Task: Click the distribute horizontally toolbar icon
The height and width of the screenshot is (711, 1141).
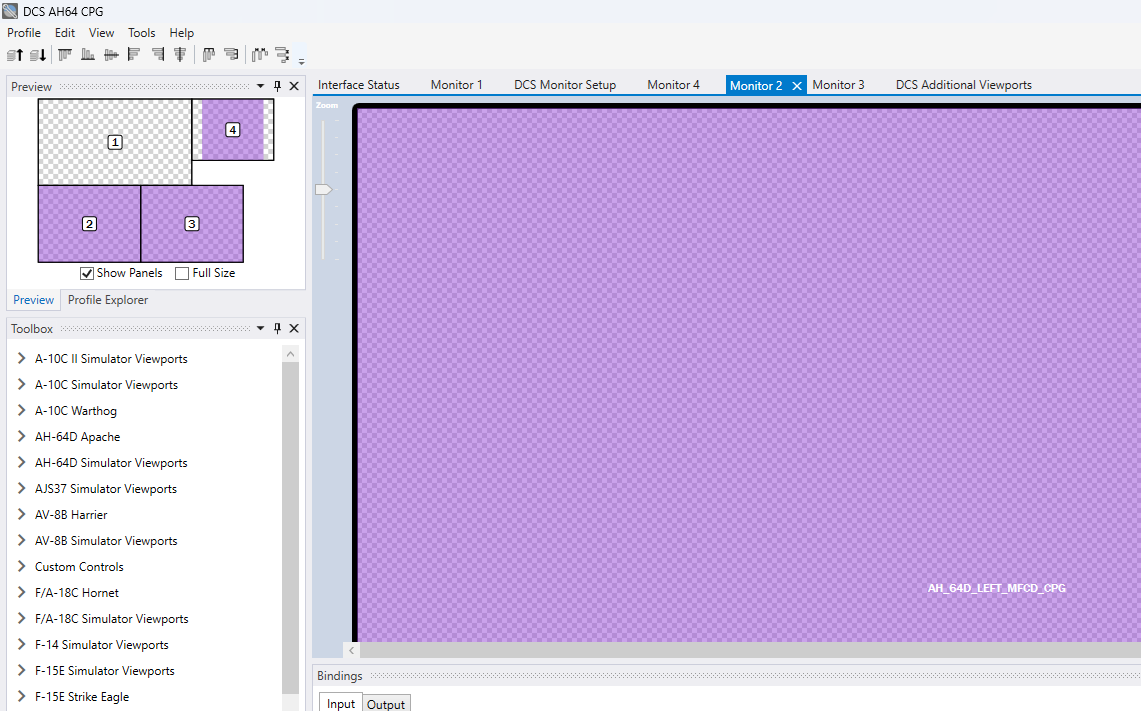Action: click(259, 55)
